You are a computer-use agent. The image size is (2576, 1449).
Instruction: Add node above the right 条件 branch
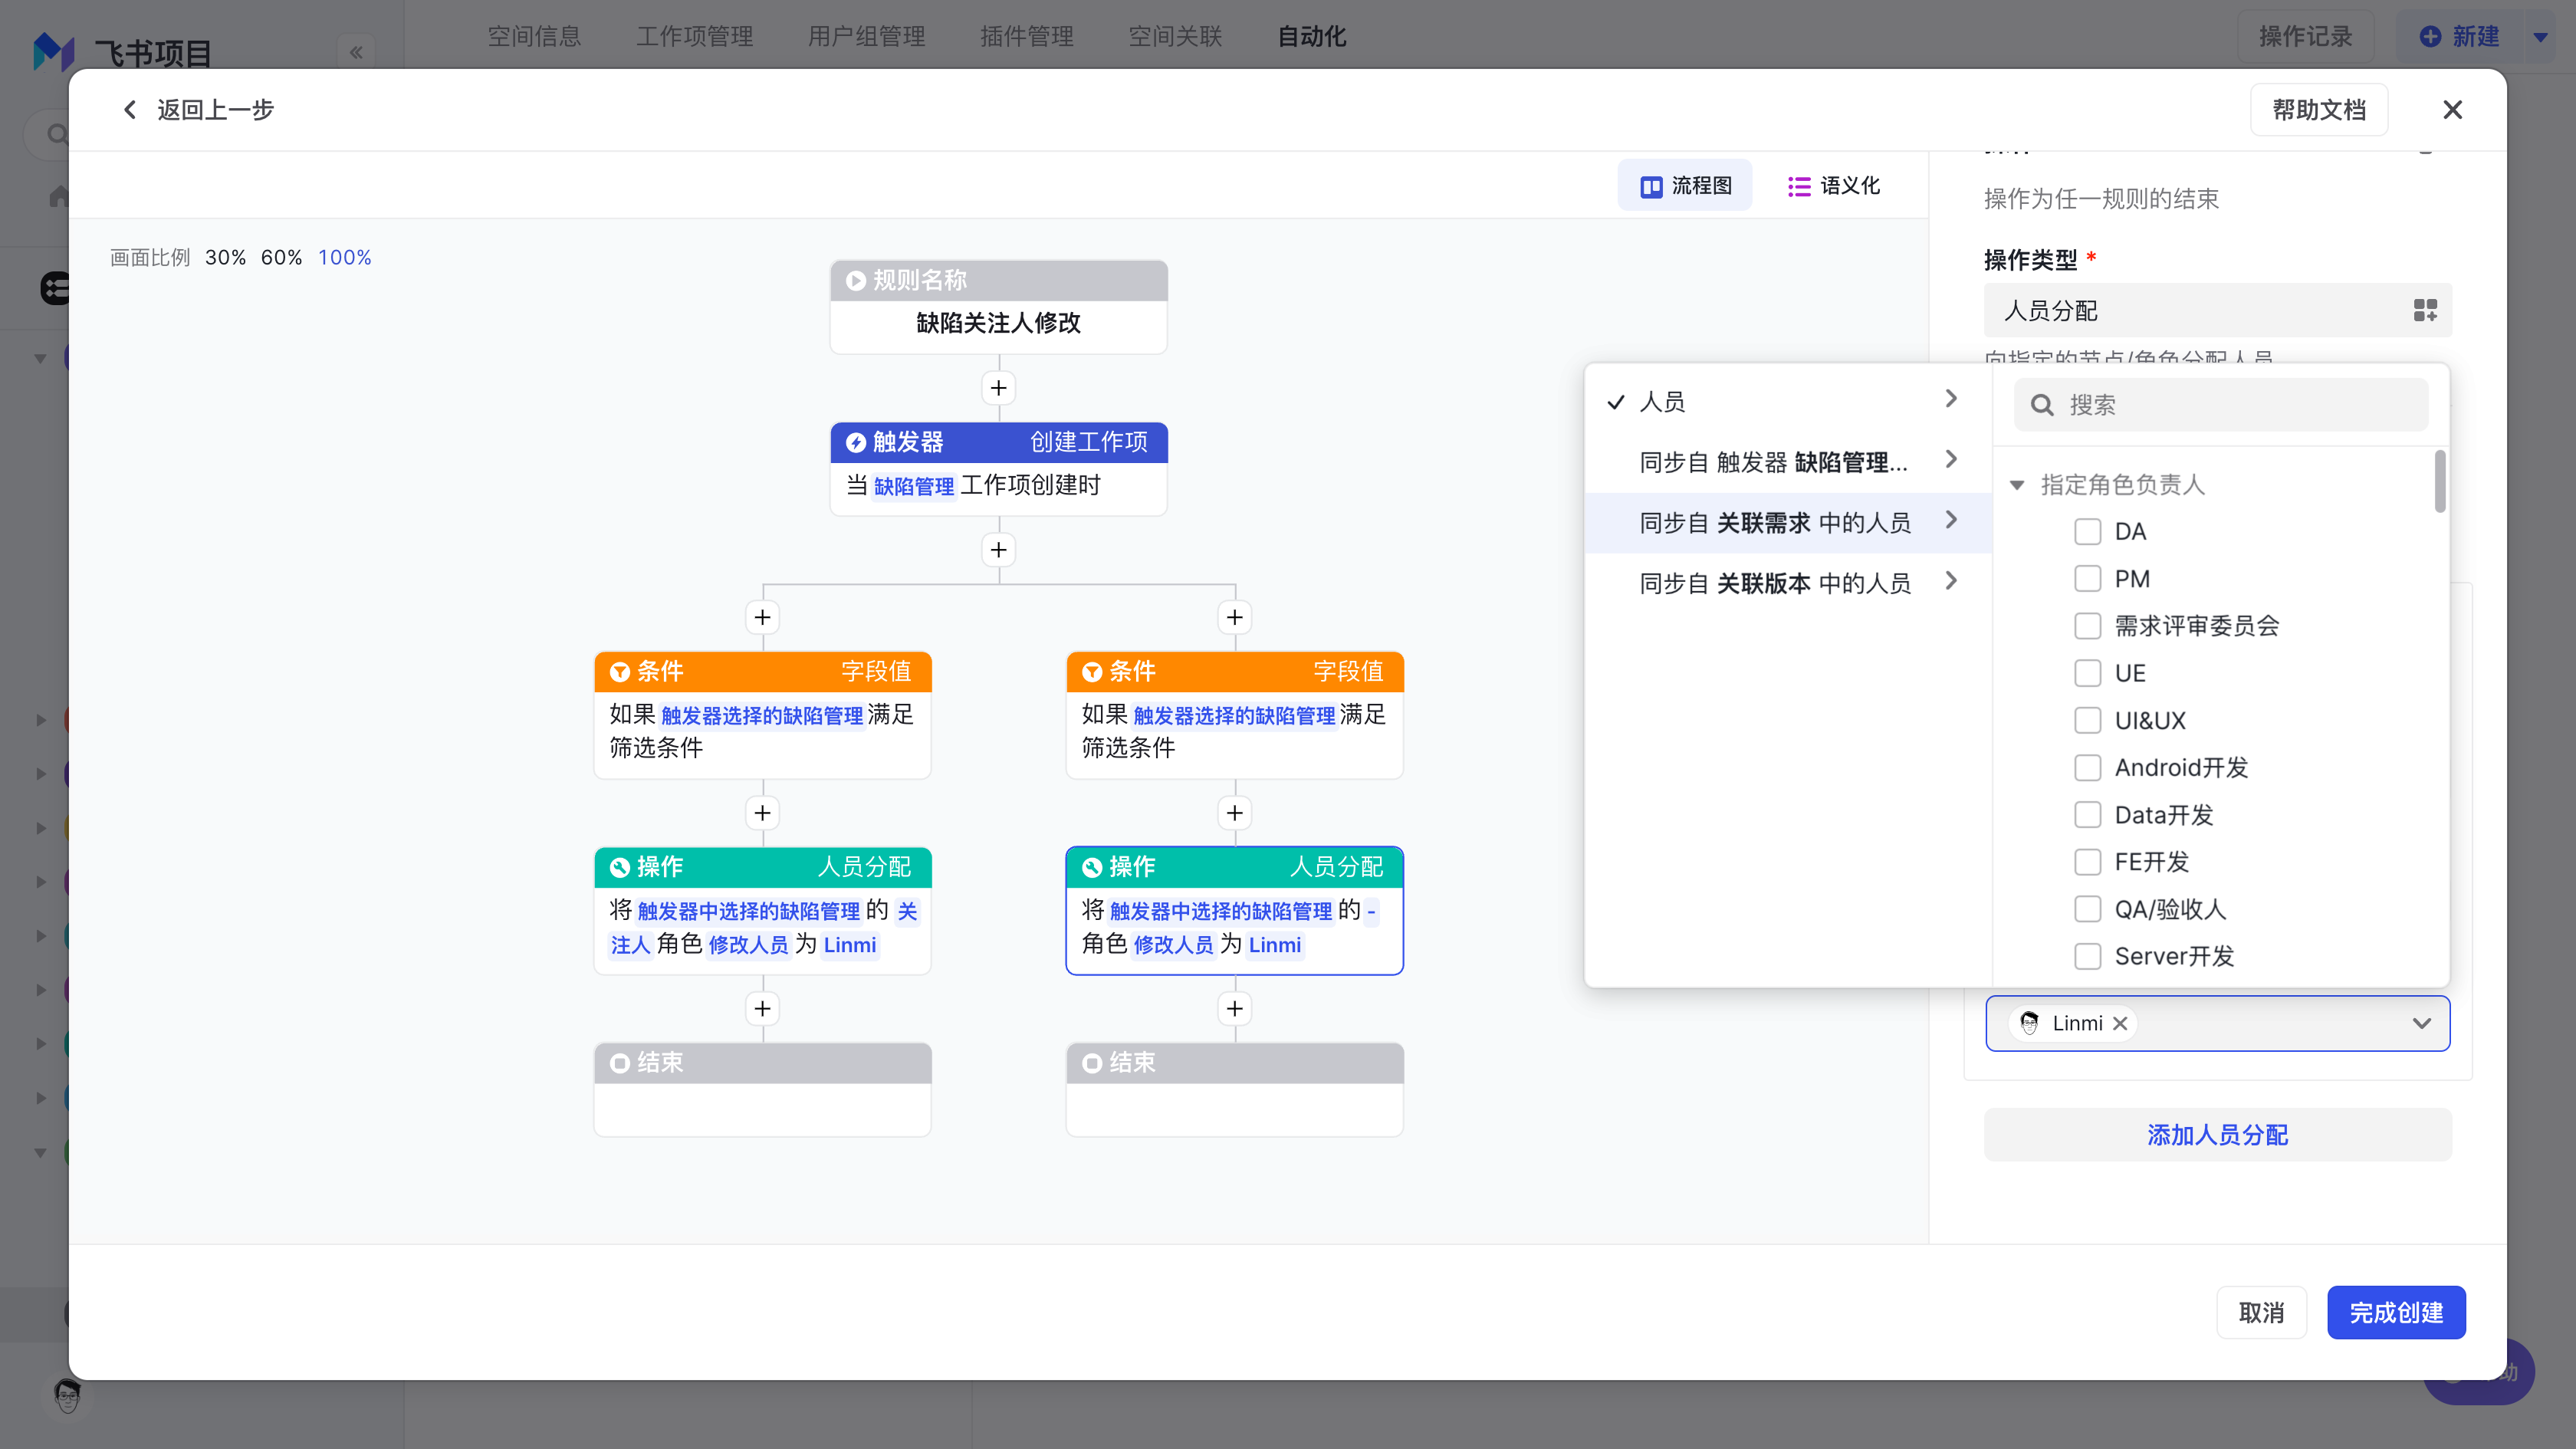click(1234, 617)
